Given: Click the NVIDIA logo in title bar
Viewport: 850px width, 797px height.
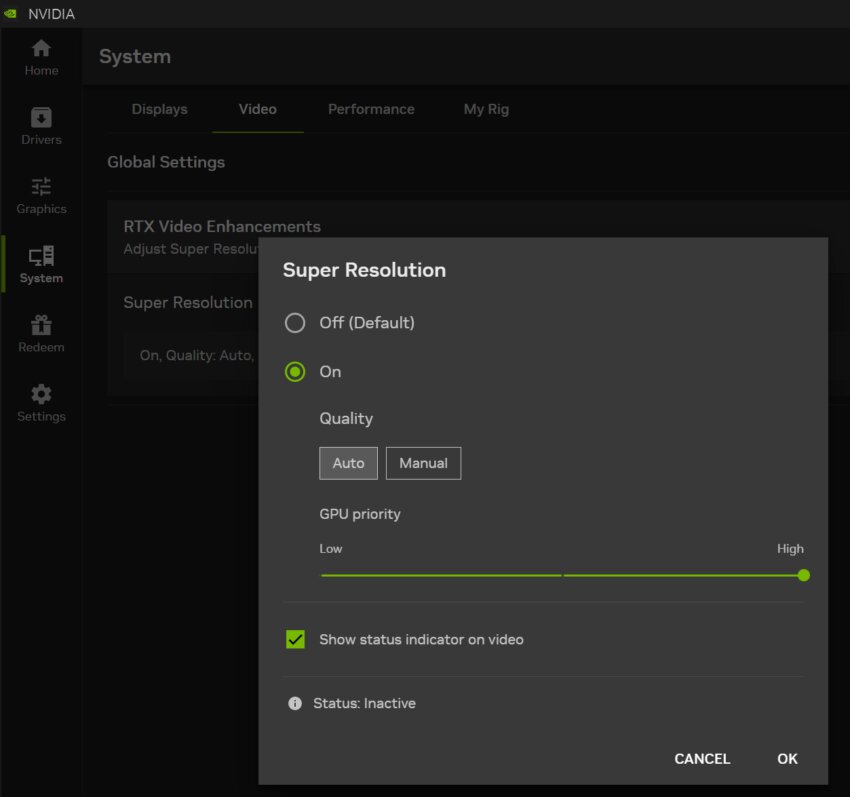Looking at the screenshot, I should coord(14,13).
